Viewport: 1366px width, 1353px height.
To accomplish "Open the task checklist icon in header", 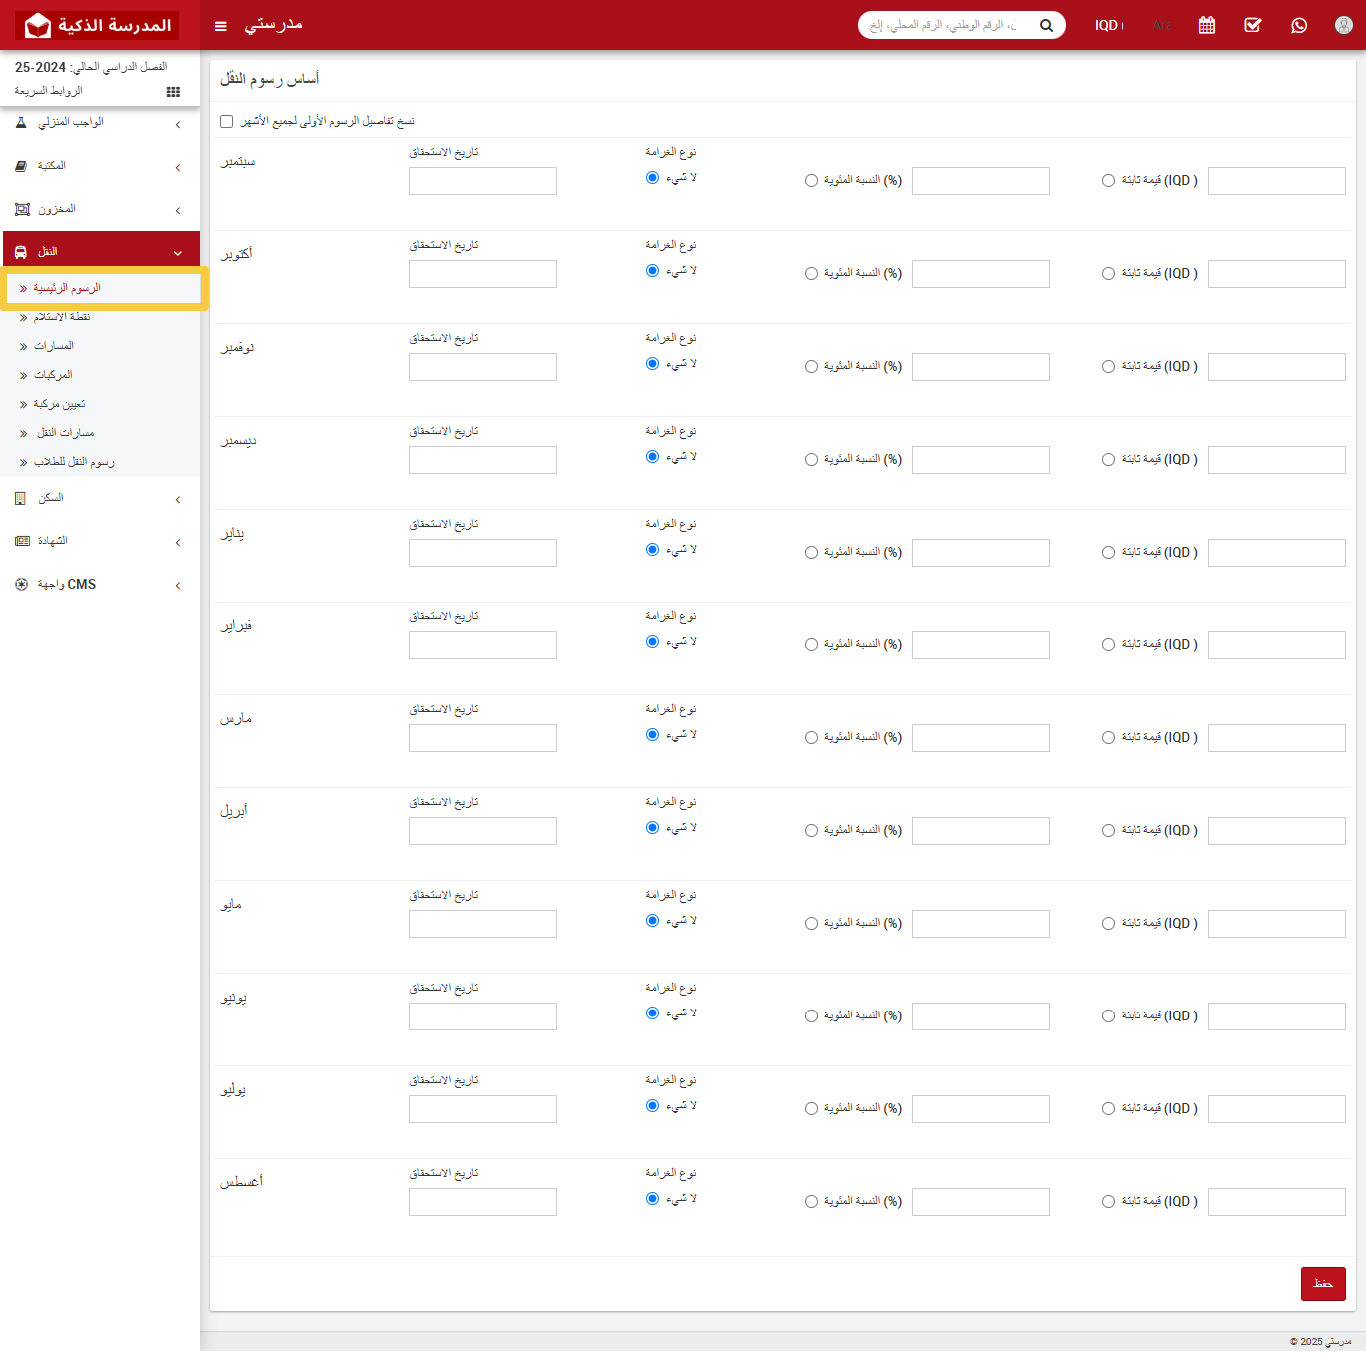I will 1252,26.
